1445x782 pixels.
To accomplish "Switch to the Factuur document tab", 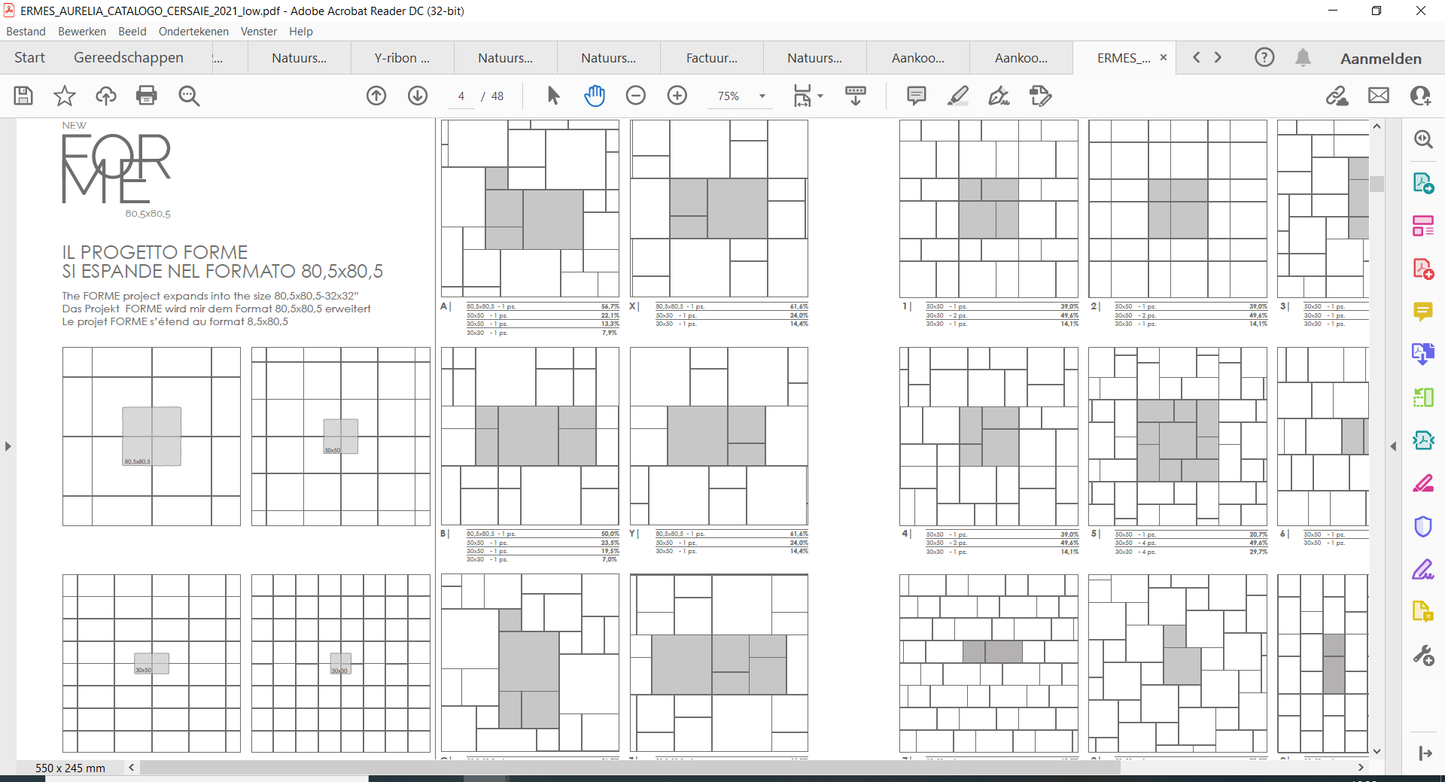I will (x=712, y=58).
